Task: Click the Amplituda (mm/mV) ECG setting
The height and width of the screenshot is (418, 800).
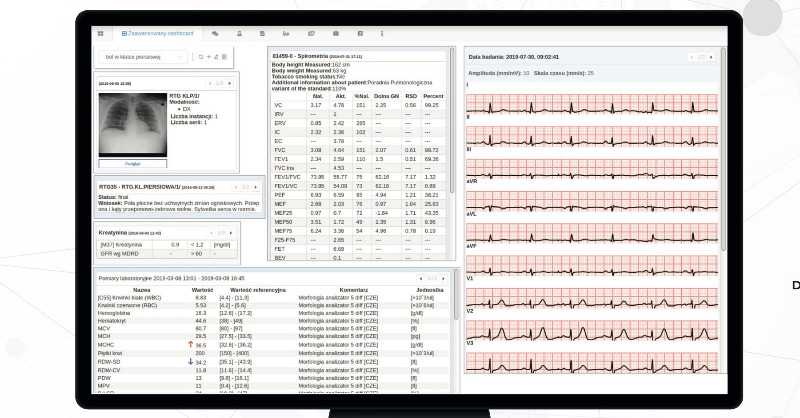Action: (498, 73)
